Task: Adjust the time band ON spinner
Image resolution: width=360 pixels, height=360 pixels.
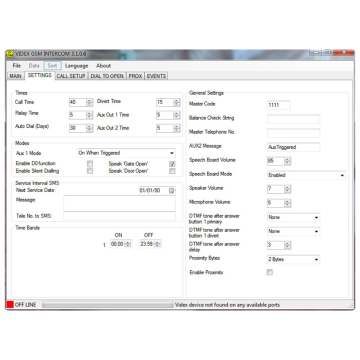Action: (128, 244)
